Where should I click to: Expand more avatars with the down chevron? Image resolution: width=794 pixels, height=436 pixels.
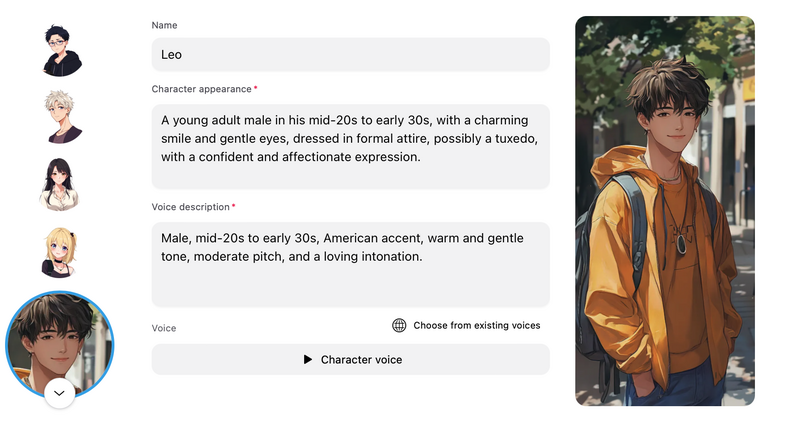pos(60,393)
